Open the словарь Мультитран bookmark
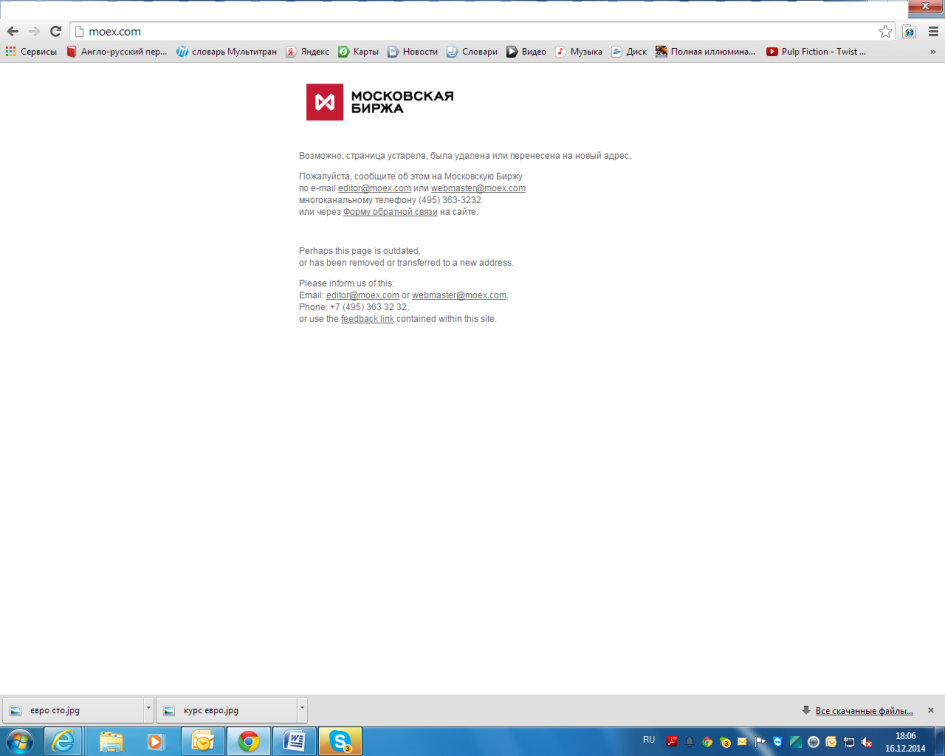 pyautogui.click(x=227, y=52)
